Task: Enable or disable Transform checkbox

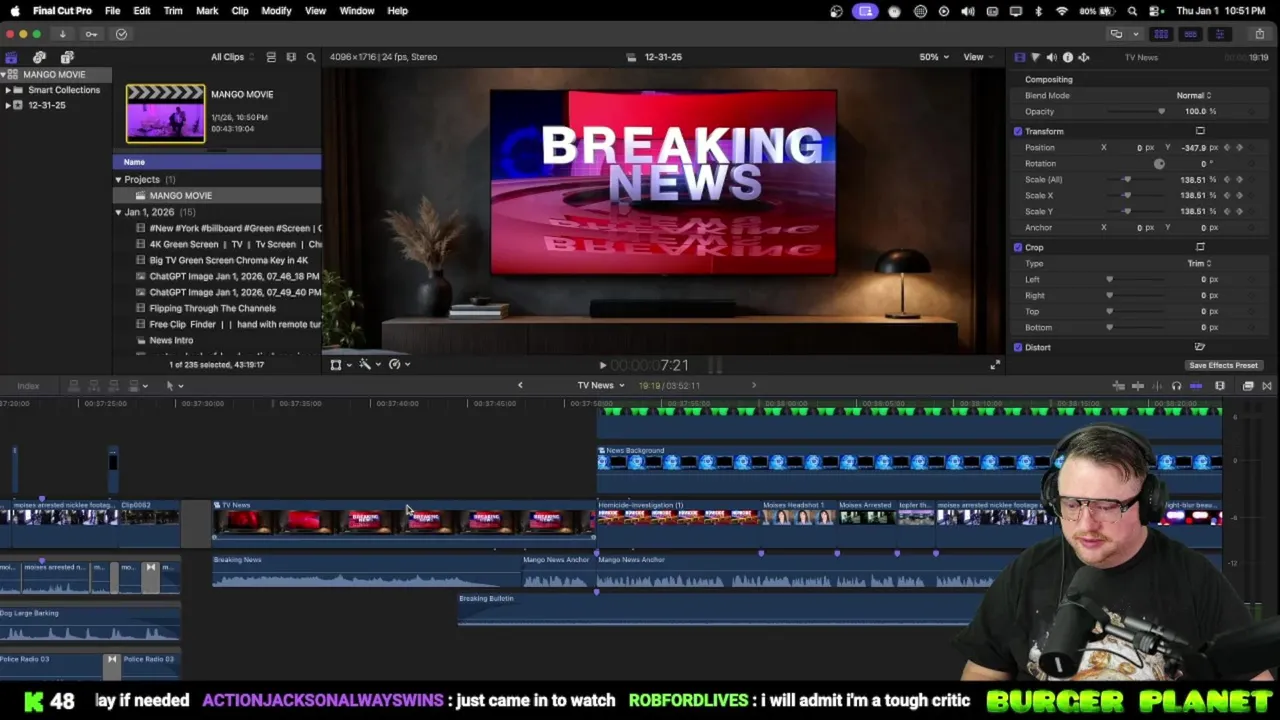Action: [1018, 131]
